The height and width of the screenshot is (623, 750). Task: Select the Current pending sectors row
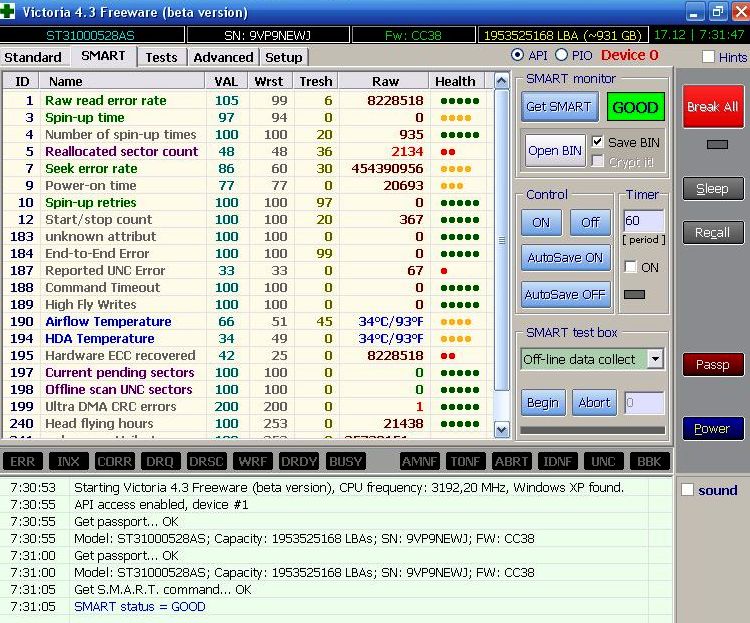point(246,372)
